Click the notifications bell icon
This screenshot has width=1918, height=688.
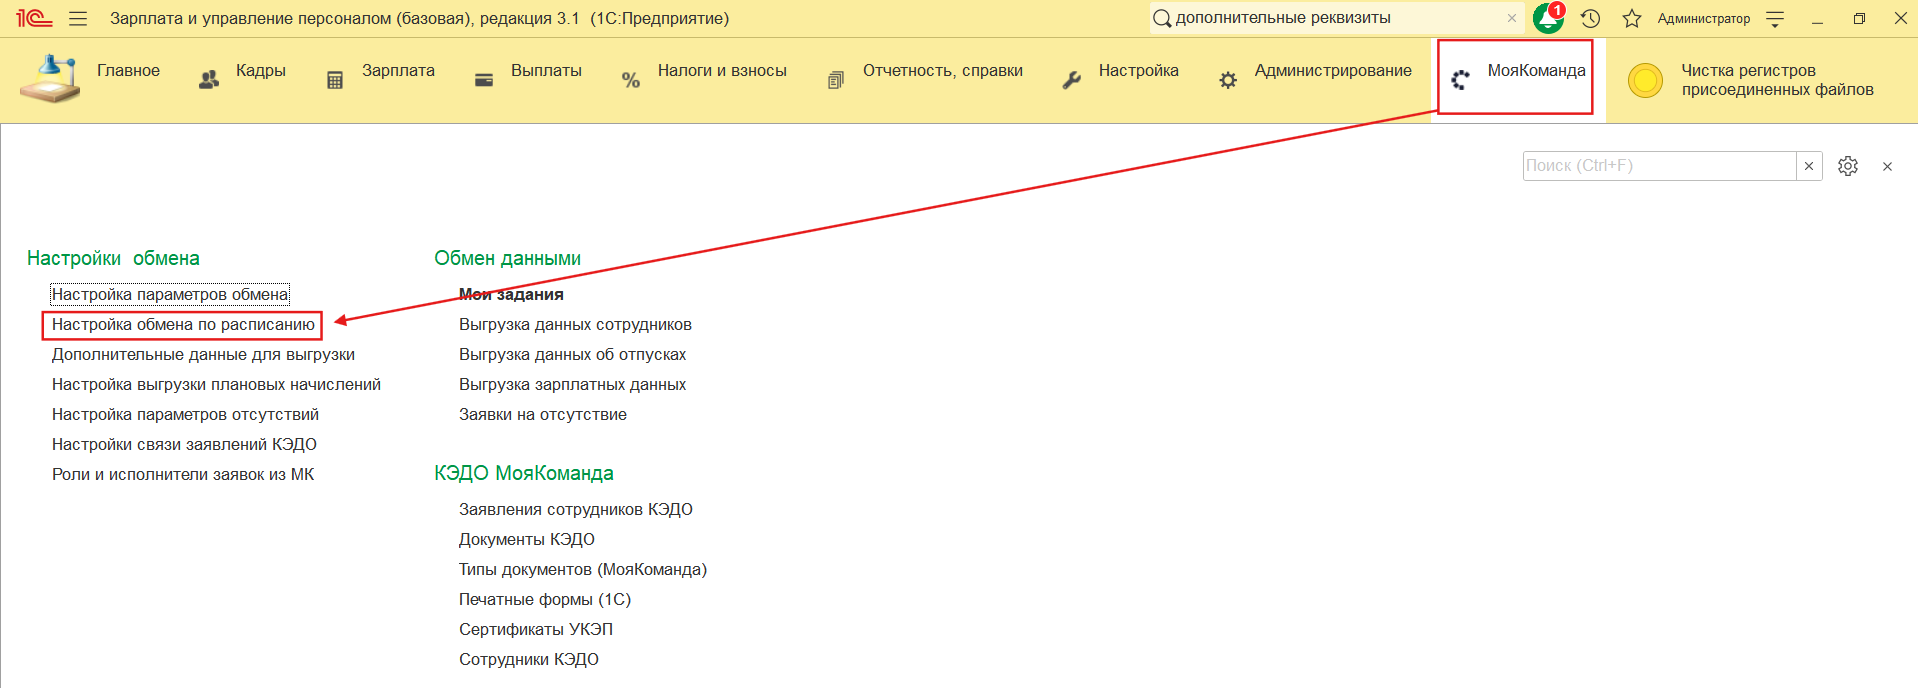(1547, 19)
